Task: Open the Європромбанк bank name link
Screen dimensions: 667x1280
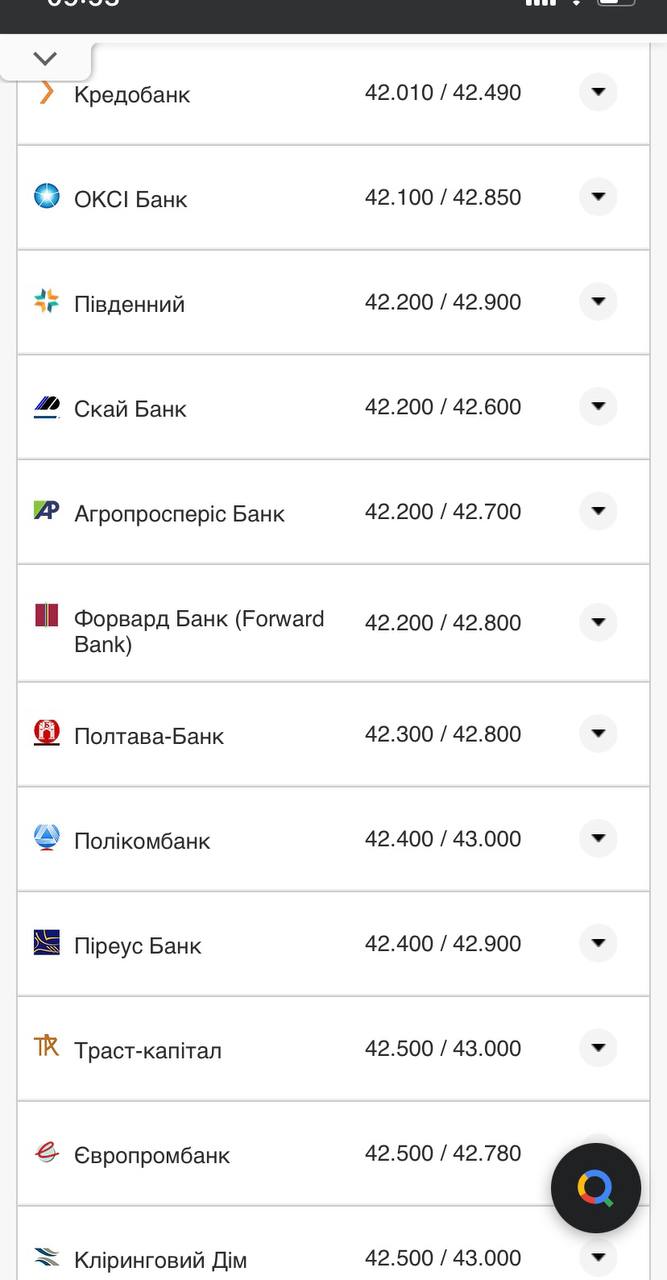Action: pos(152,1155)
